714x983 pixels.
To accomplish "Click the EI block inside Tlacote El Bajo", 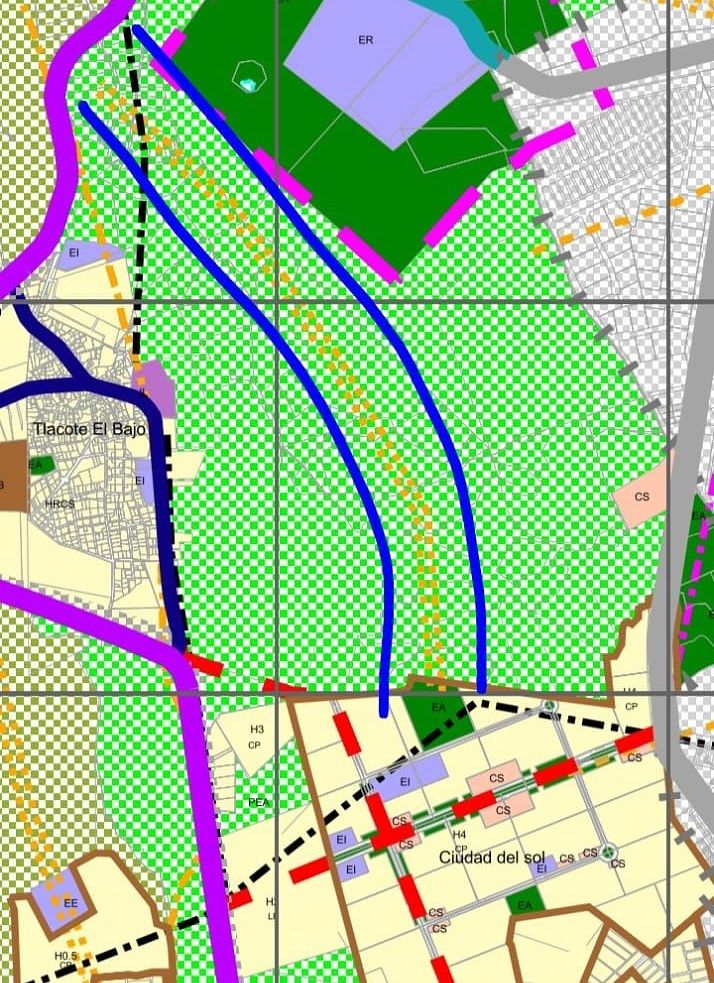I will (143, 481).
